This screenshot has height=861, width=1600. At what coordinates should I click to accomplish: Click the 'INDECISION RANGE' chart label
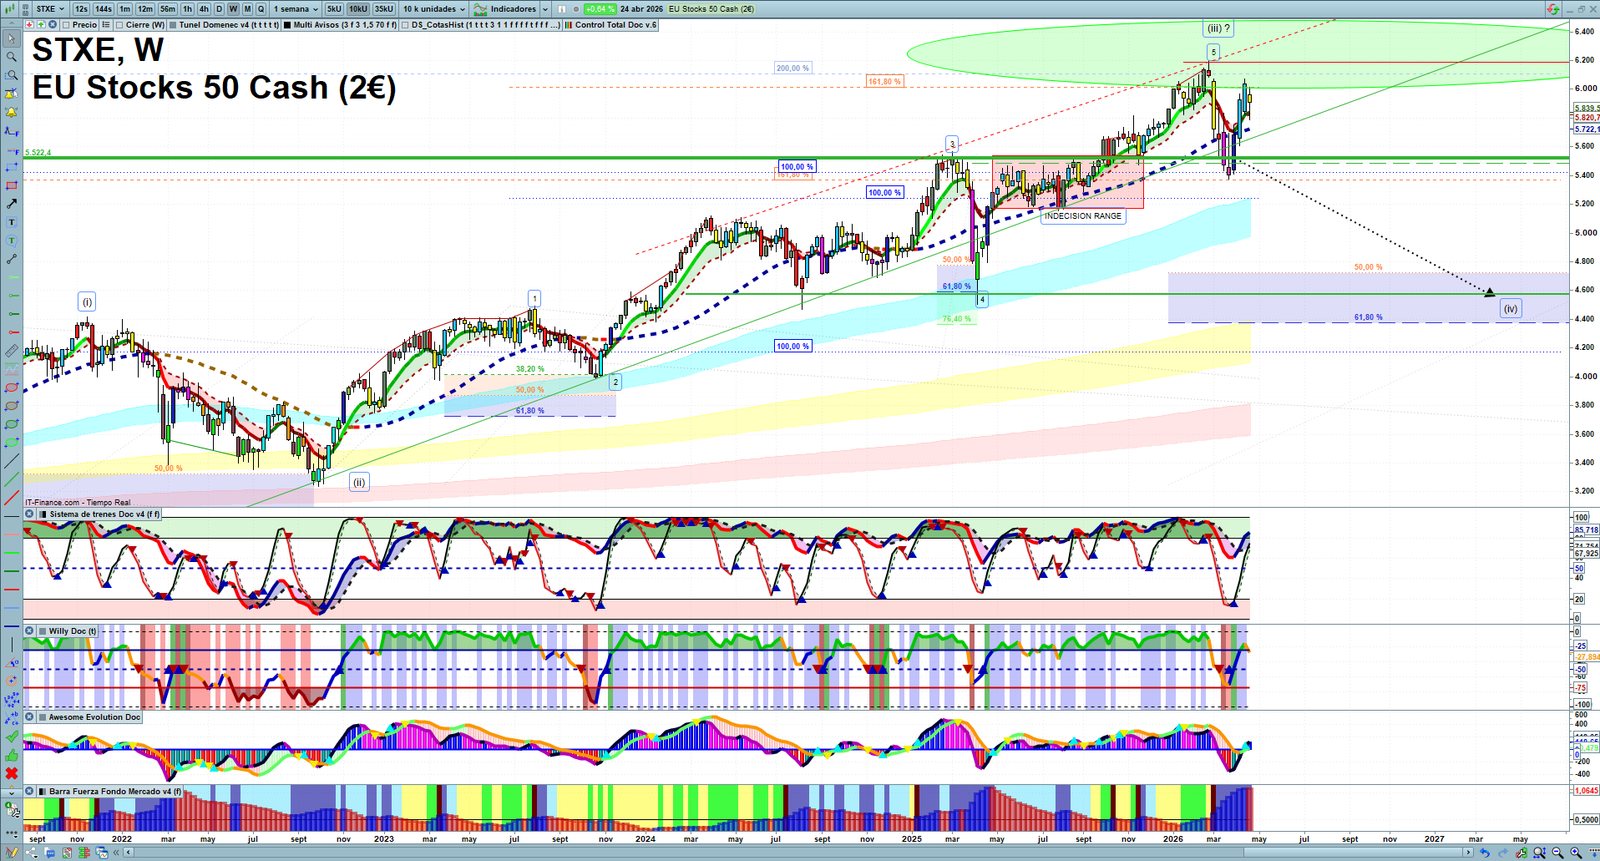coord(1083,216)
